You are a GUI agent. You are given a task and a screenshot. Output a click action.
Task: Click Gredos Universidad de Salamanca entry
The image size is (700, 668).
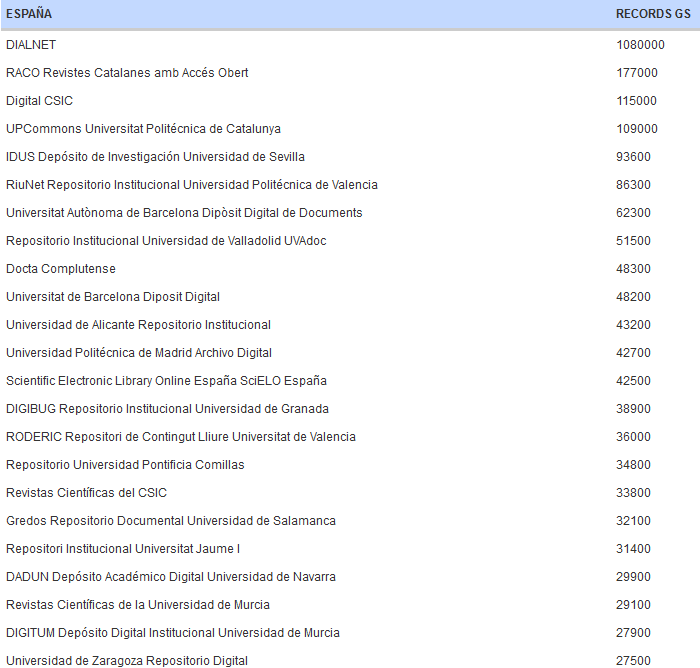point(171,521)
